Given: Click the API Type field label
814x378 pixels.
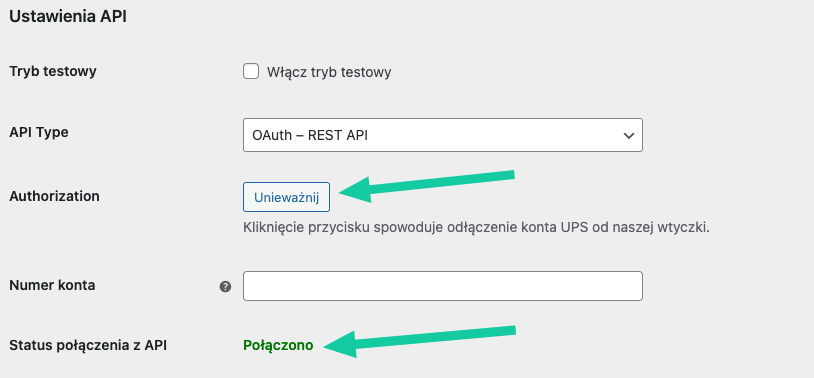Looking at the screenshot, I should click(39, 132).
